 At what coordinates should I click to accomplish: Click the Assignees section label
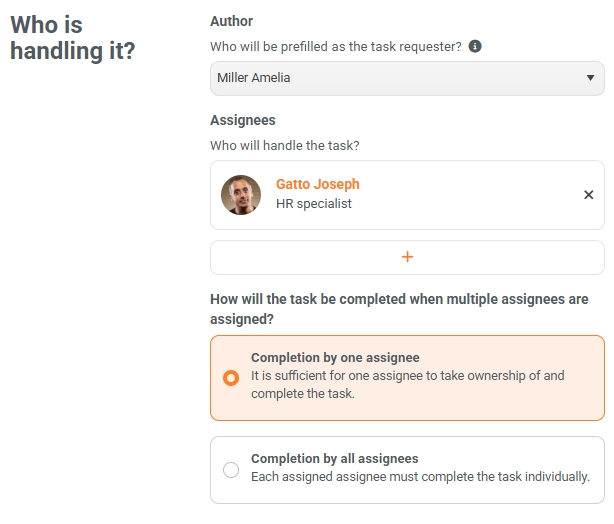(243, 120)
